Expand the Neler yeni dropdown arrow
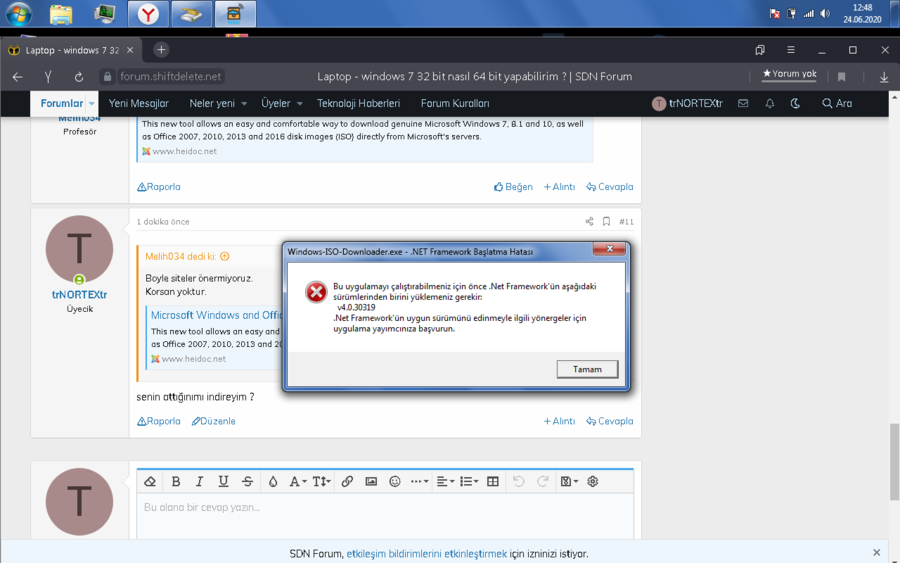The image size is (900, 563). click(x=244, y=104)
